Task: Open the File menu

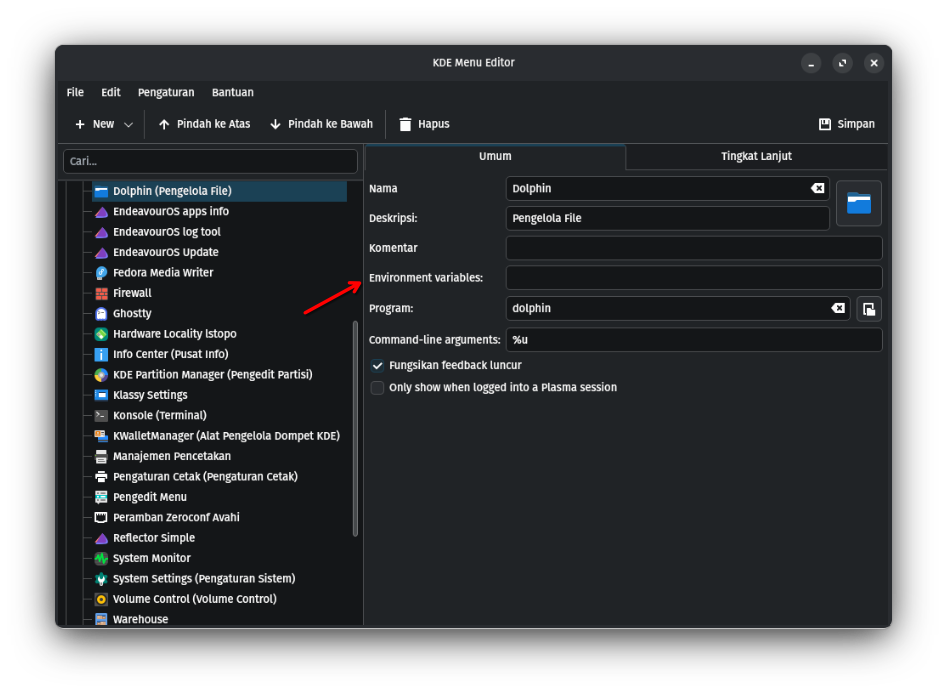Action: pos(75,92)
